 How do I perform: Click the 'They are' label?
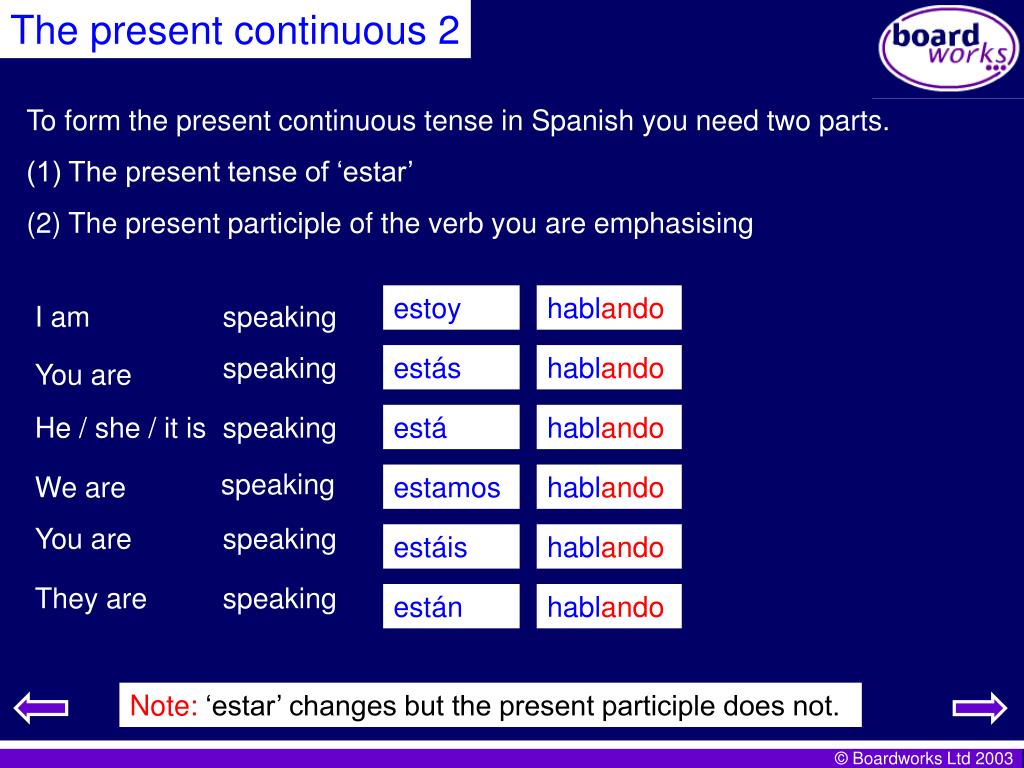[x=91, y=599]
